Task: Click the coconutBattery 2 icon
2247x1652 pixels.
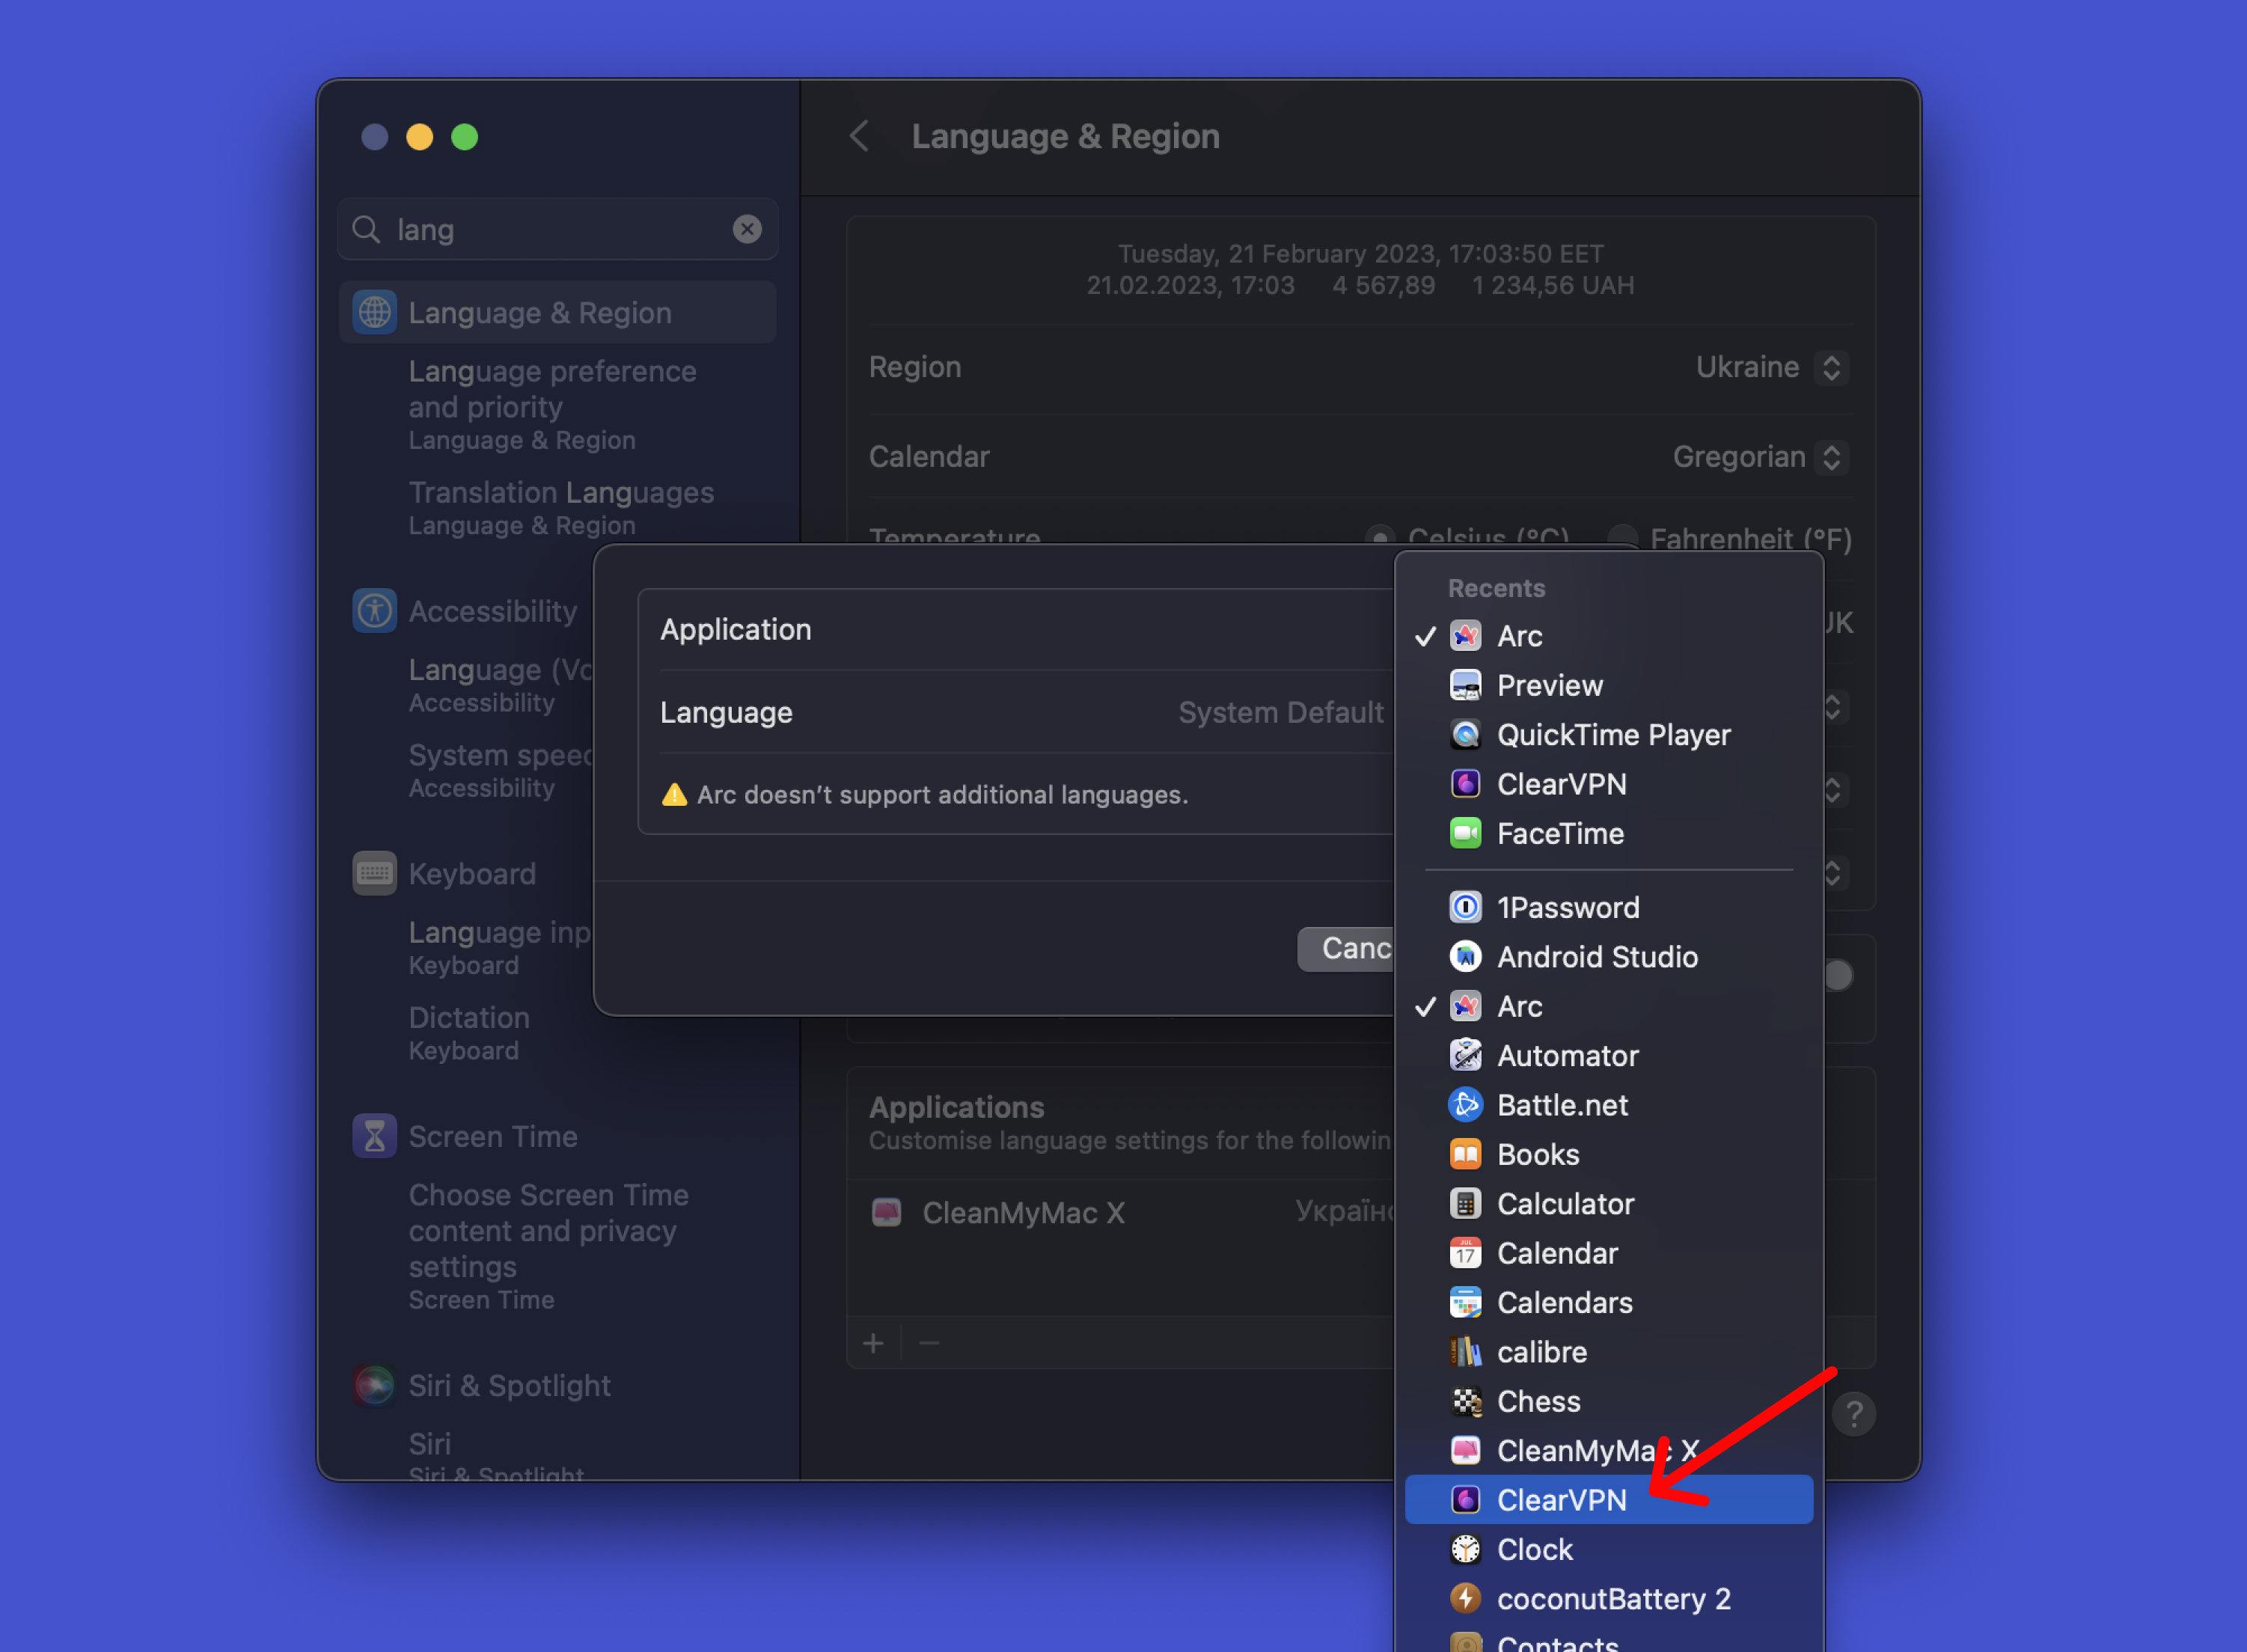Action: 1465,1599
